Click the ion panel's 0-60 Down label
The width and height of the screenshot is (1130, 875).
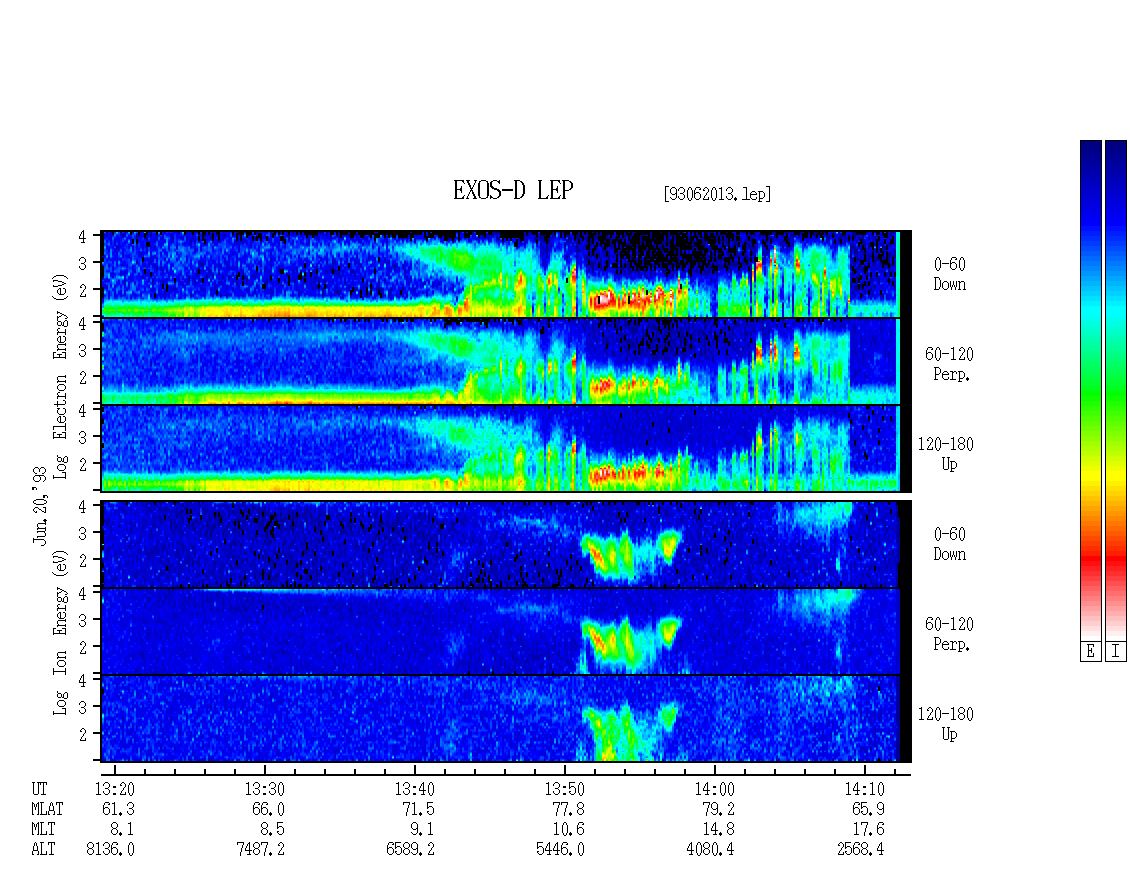(x=949, y=544)
